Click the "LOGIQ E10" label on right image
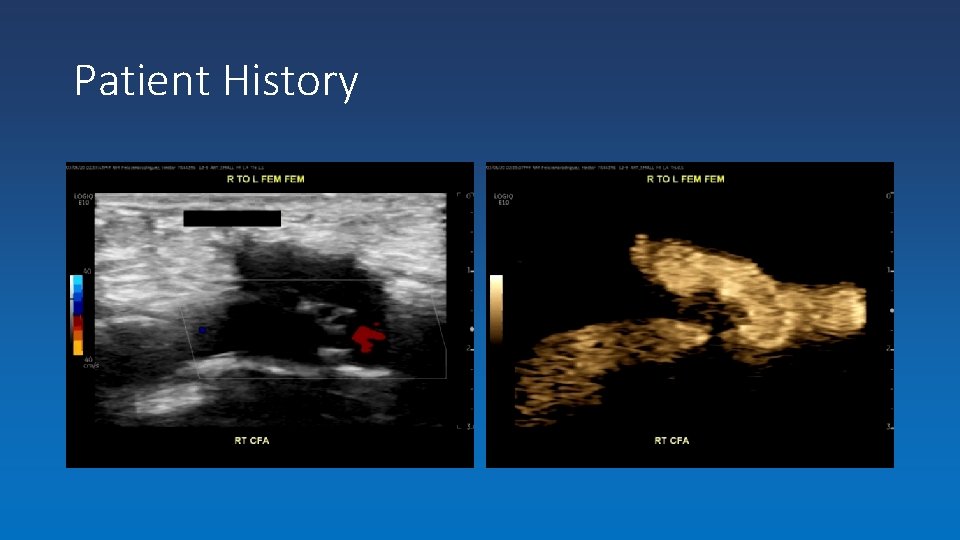 pos(503,199)
